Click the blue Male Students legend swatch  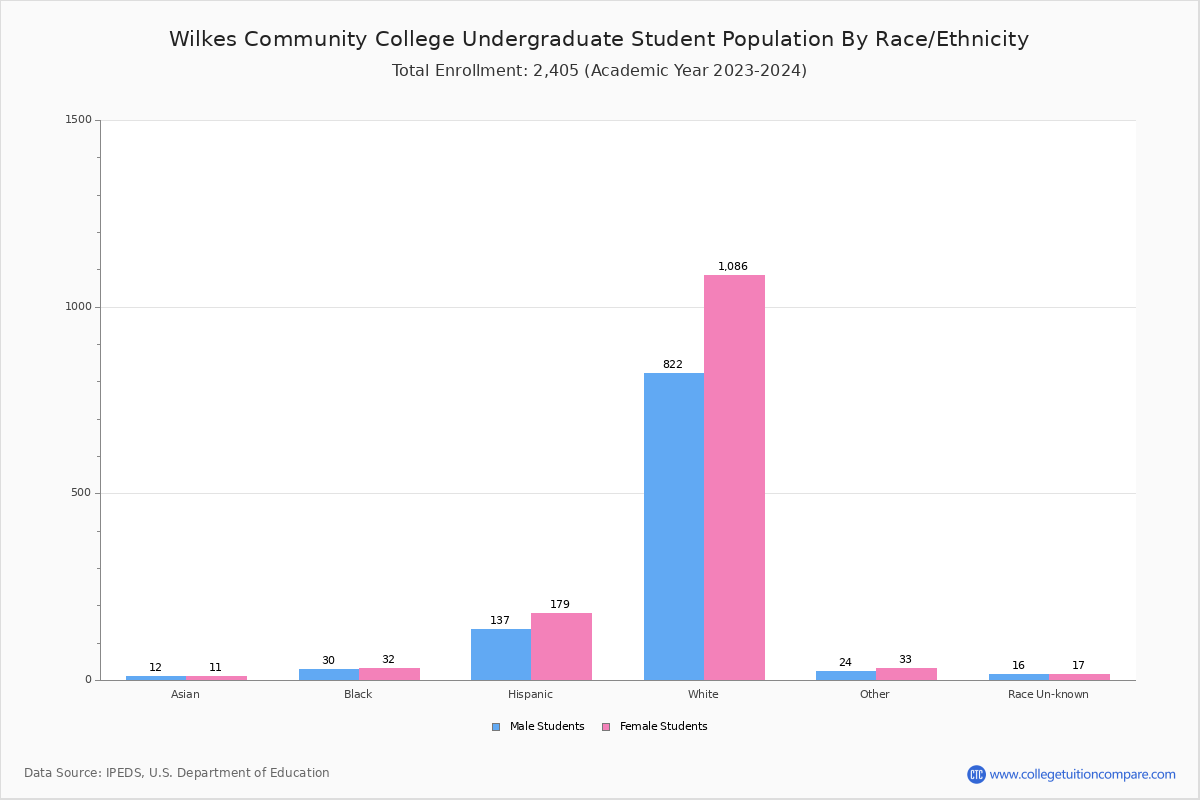[496, 727]
